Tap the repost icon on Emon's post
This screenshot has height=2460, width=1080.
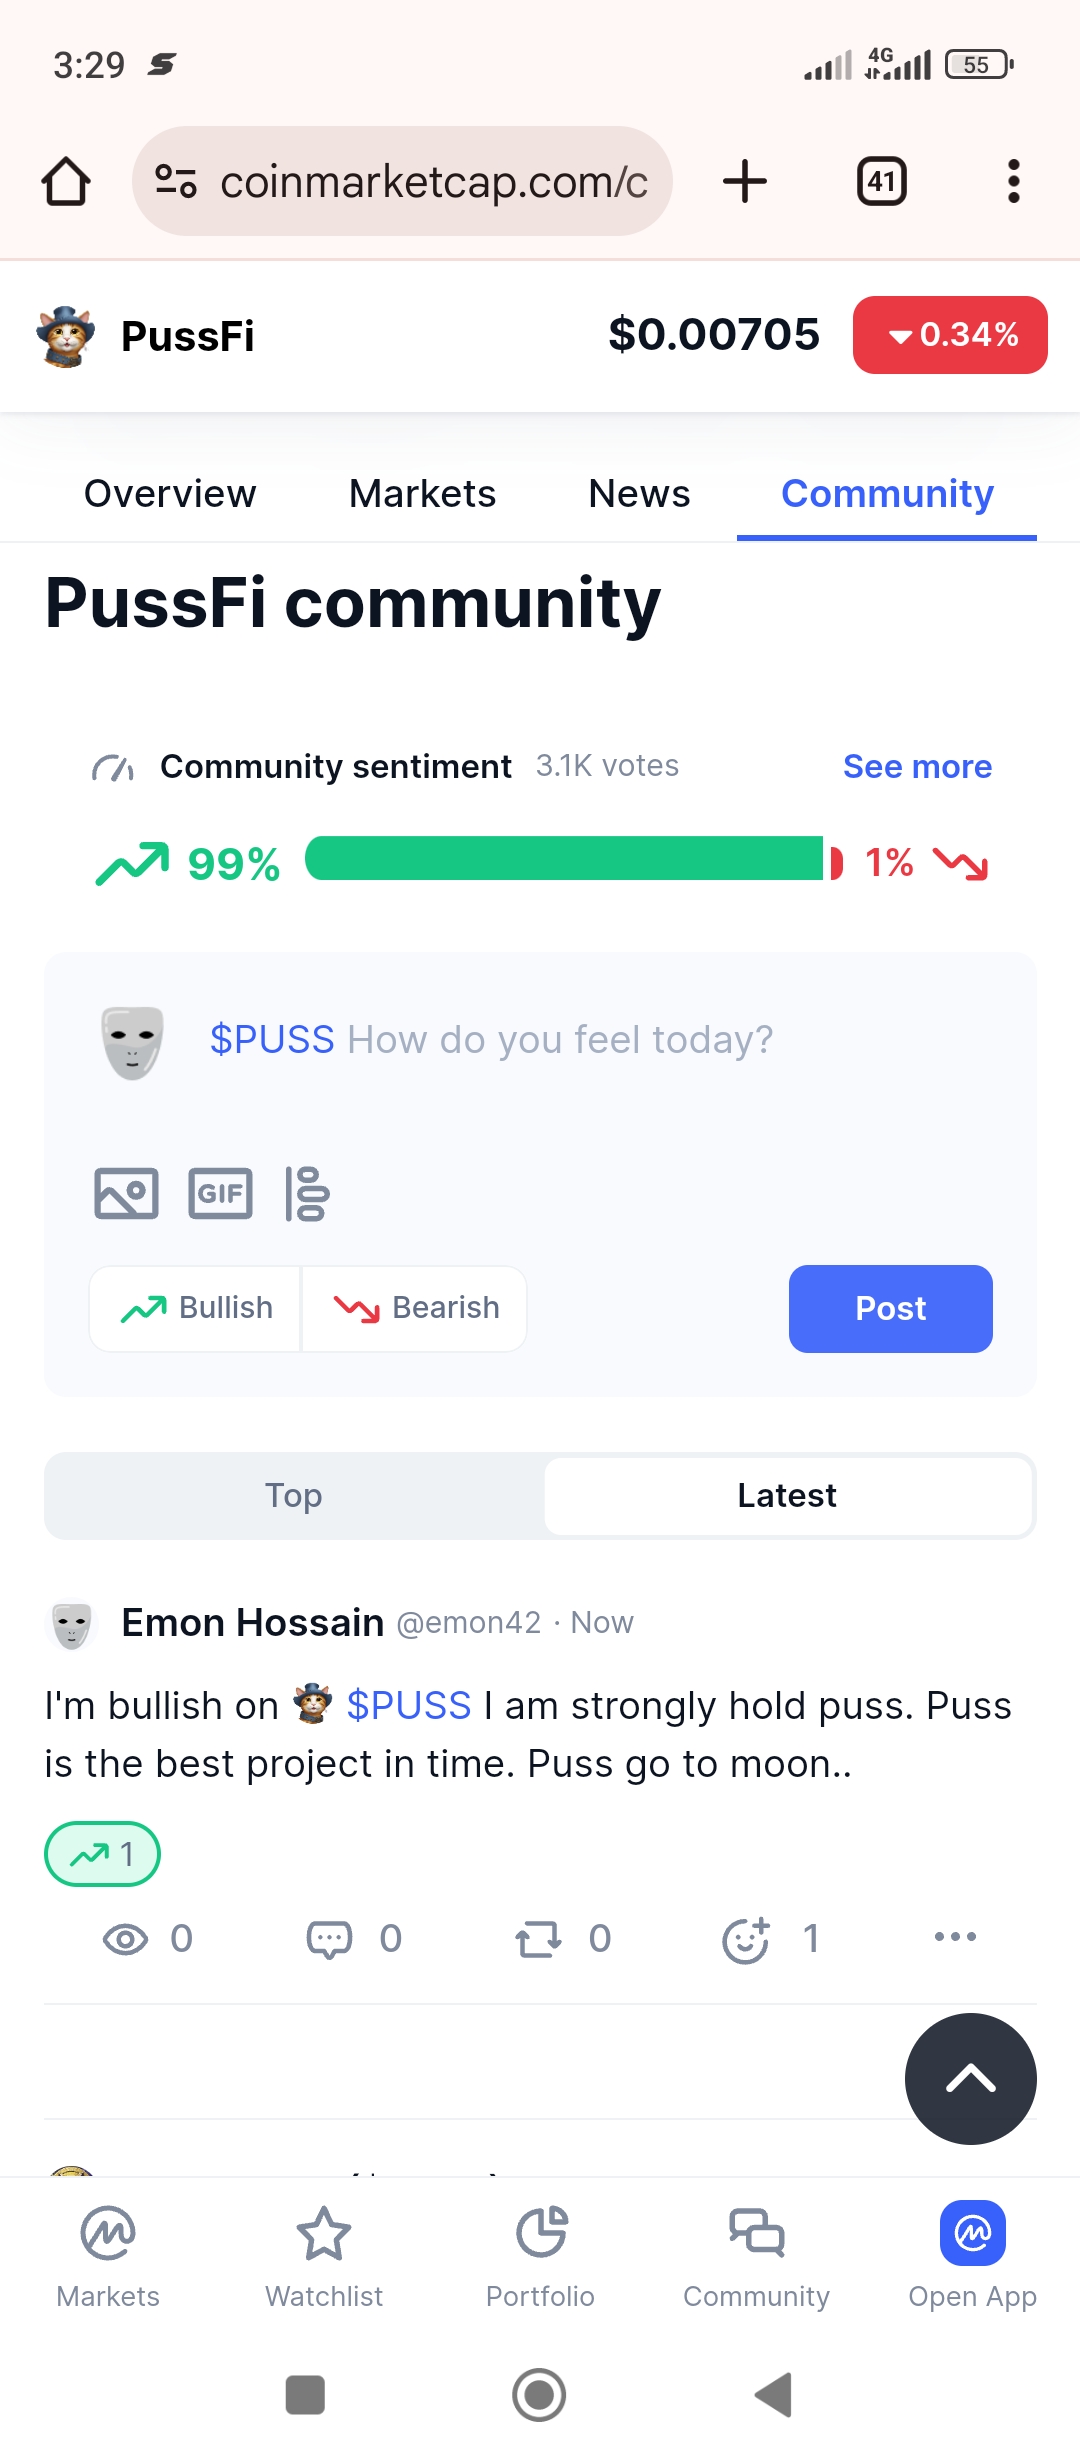click(538, 1939)
